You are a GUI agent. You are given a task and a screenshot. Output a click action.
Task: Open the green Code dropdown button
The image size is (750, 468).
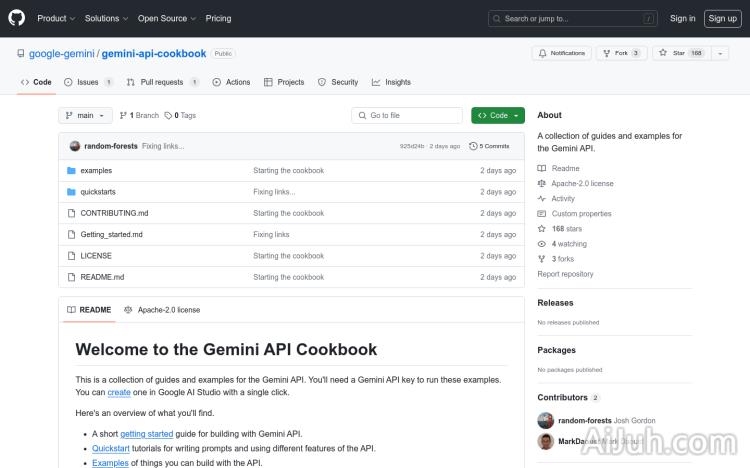[498, 115]
